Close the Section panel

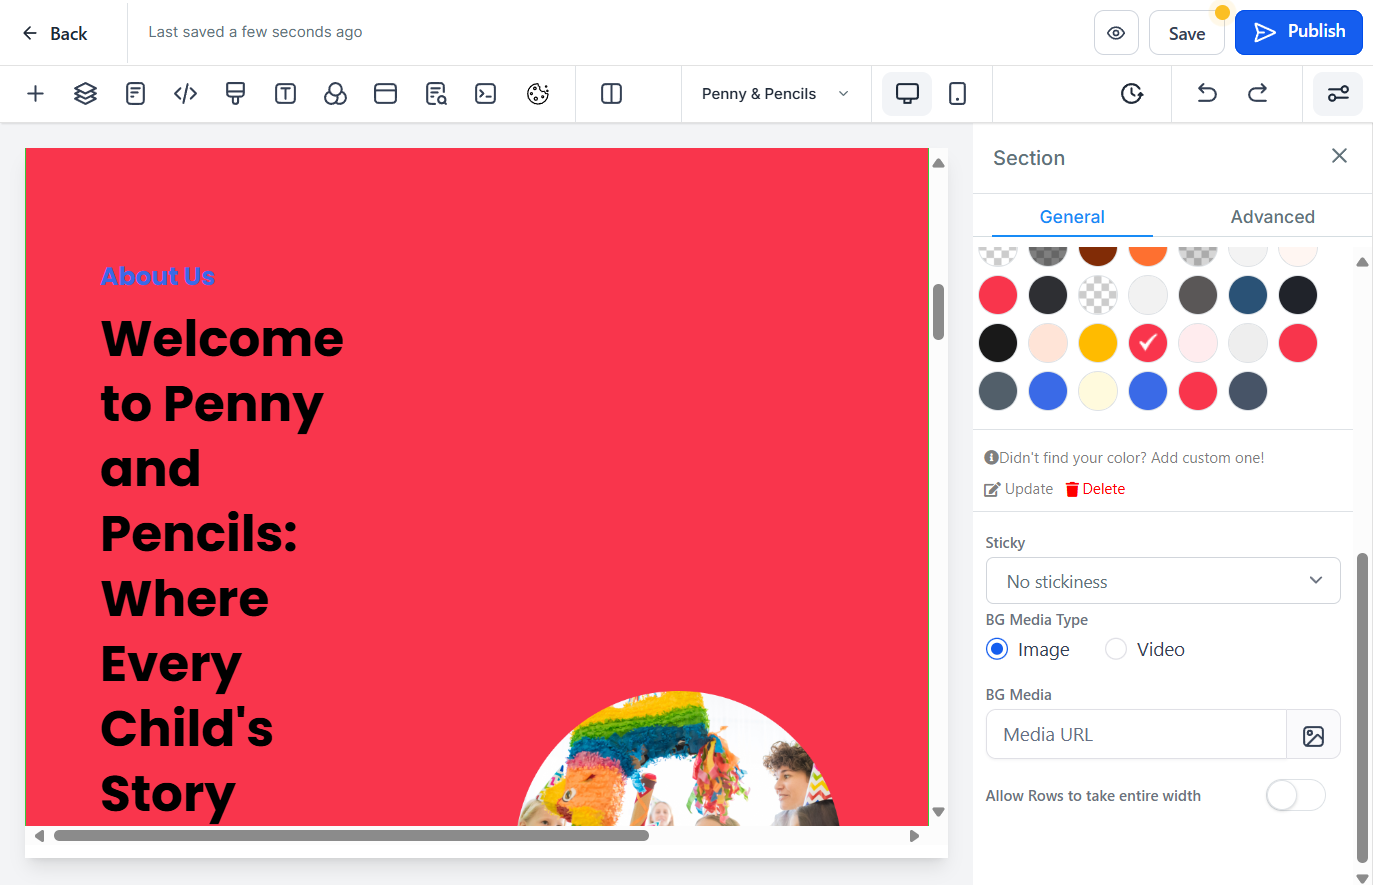pyautogui.click(x=1339, y=156)
